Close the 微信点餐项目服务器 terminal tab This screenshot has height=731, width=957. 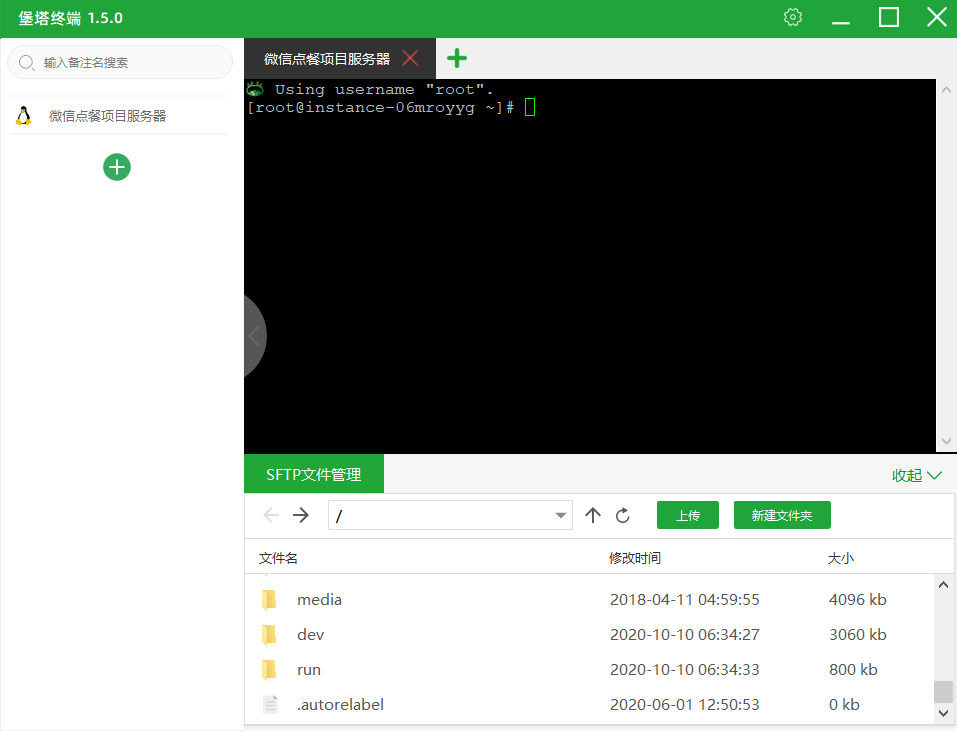(410, 59)
